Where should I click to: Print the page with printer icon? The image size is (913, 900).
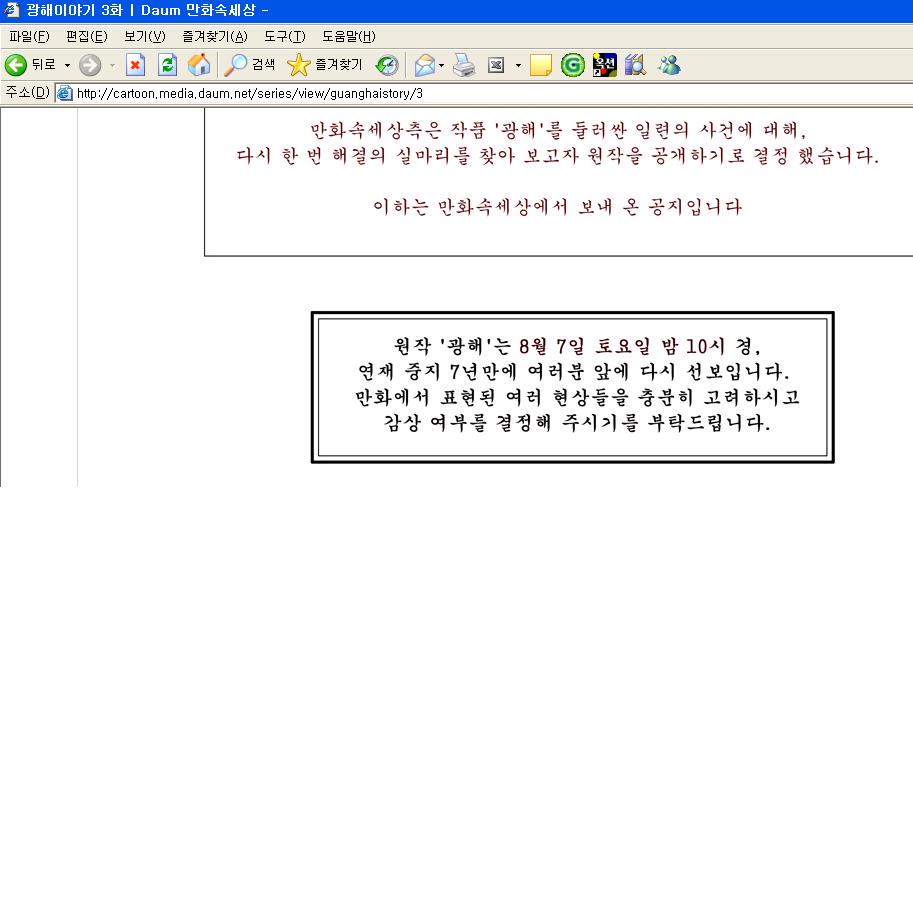[x=463, y=65]
